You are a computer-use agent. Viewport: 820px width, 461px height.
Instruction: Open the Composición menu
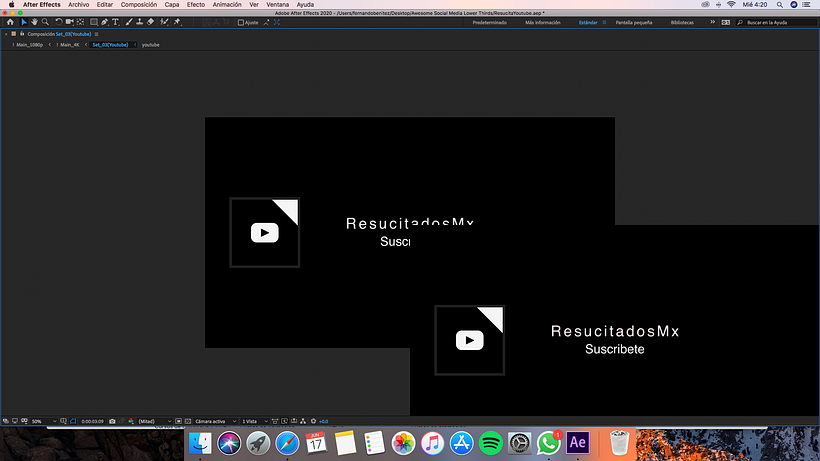coord(139,5)
